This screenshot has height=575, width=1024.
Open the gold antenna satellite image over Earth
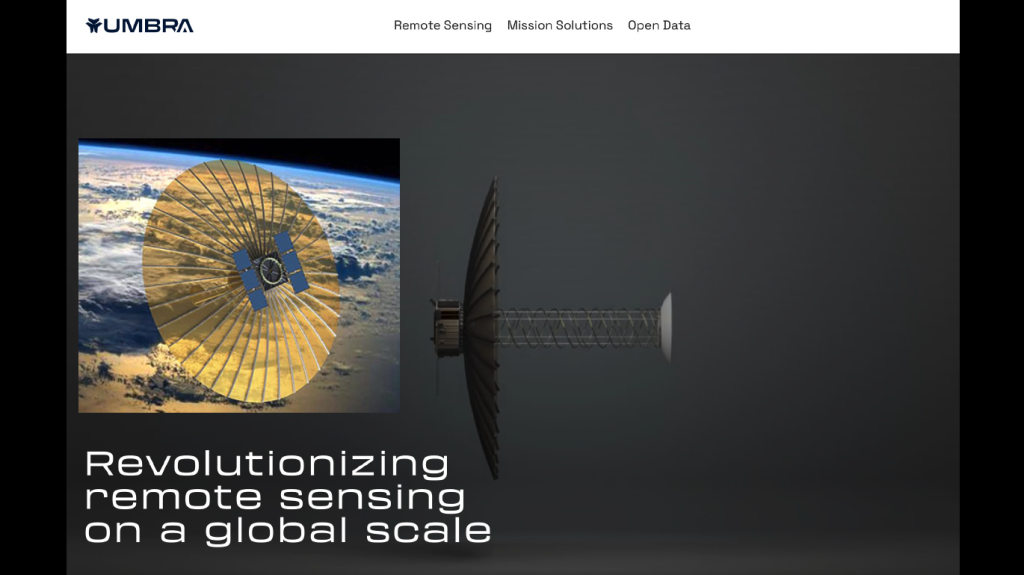tap(239, 275)
